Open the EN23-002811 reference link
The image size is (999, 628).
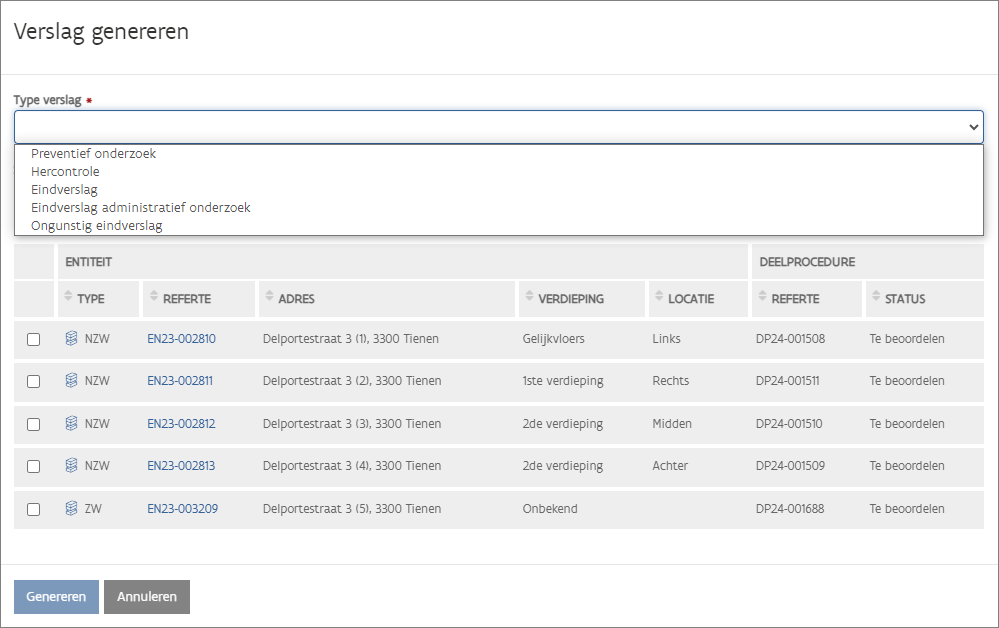click(180, 381)
